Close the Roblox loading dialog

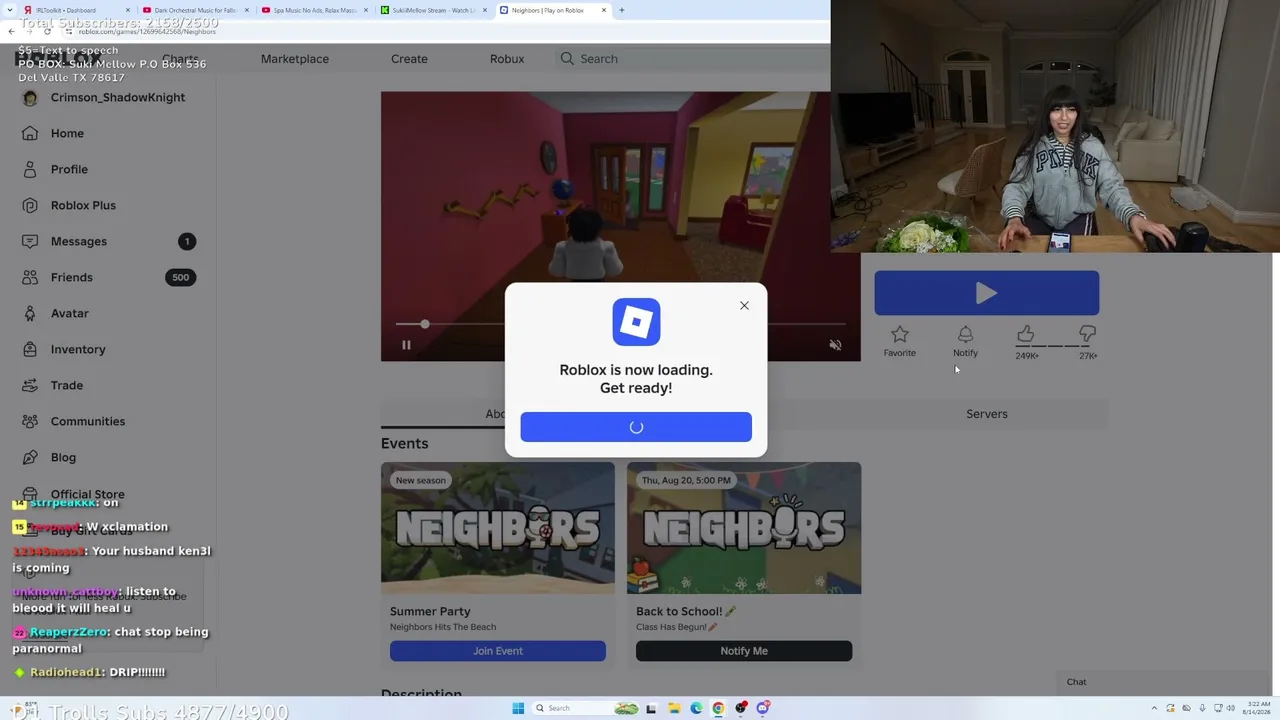(x=744, y=305)
